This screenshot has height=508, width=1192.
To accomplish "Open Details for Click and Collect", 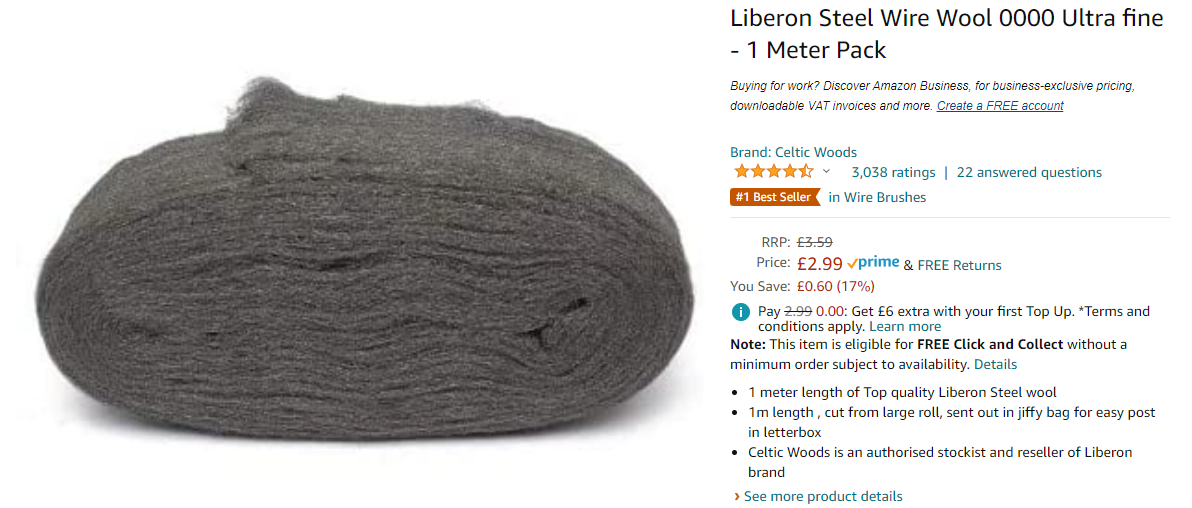I will tap(995, 364).
